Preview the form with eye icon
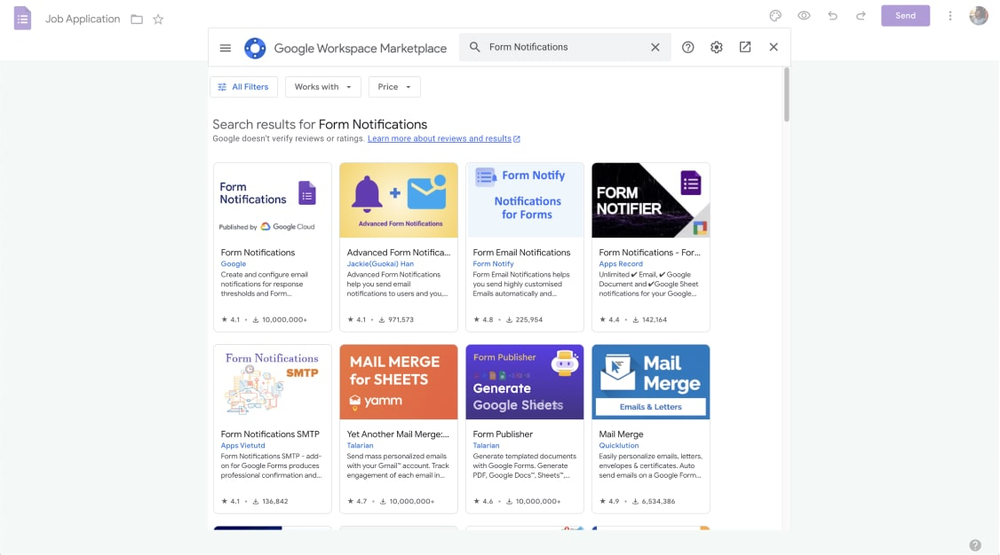Viewport: 1000px width, 555px height. click(x=804, y=16)
